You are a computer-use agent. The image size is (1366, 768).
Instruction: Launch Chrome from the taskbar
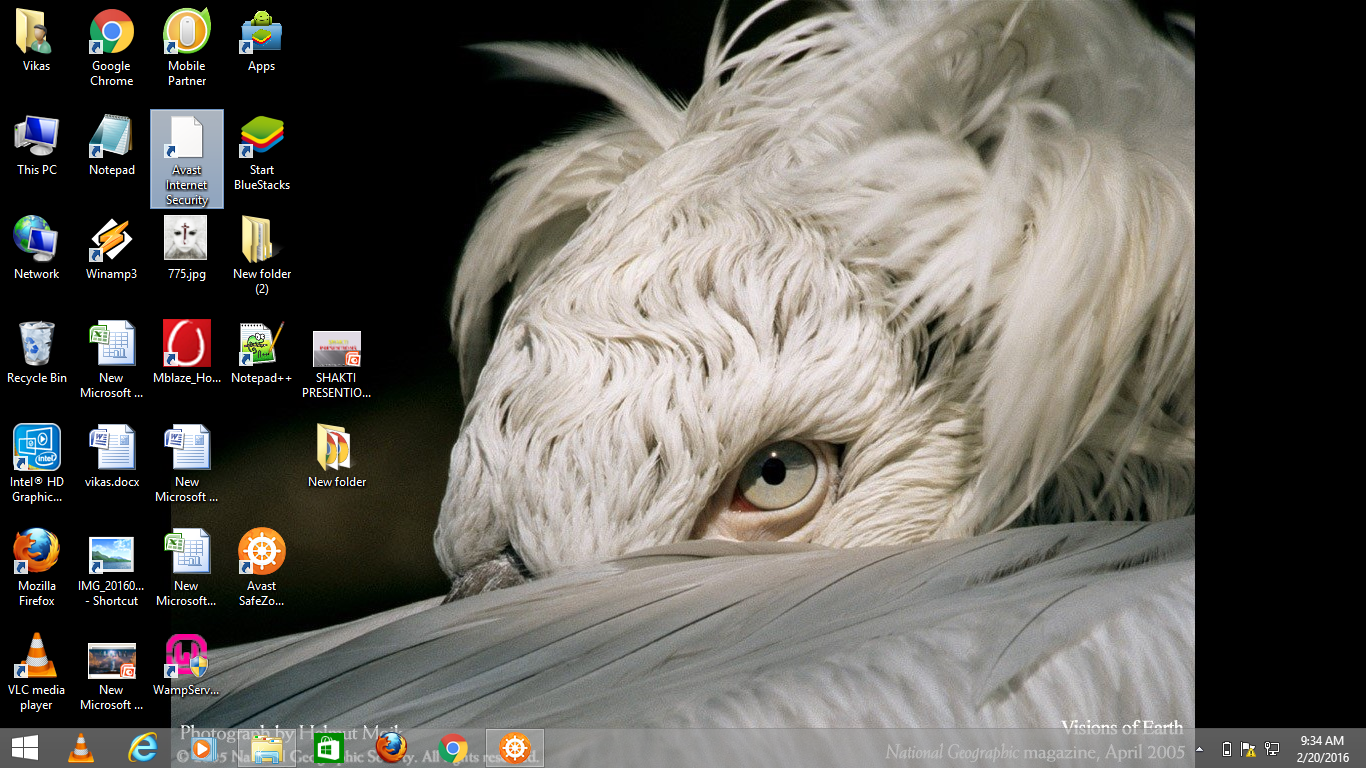coord(453,748)
